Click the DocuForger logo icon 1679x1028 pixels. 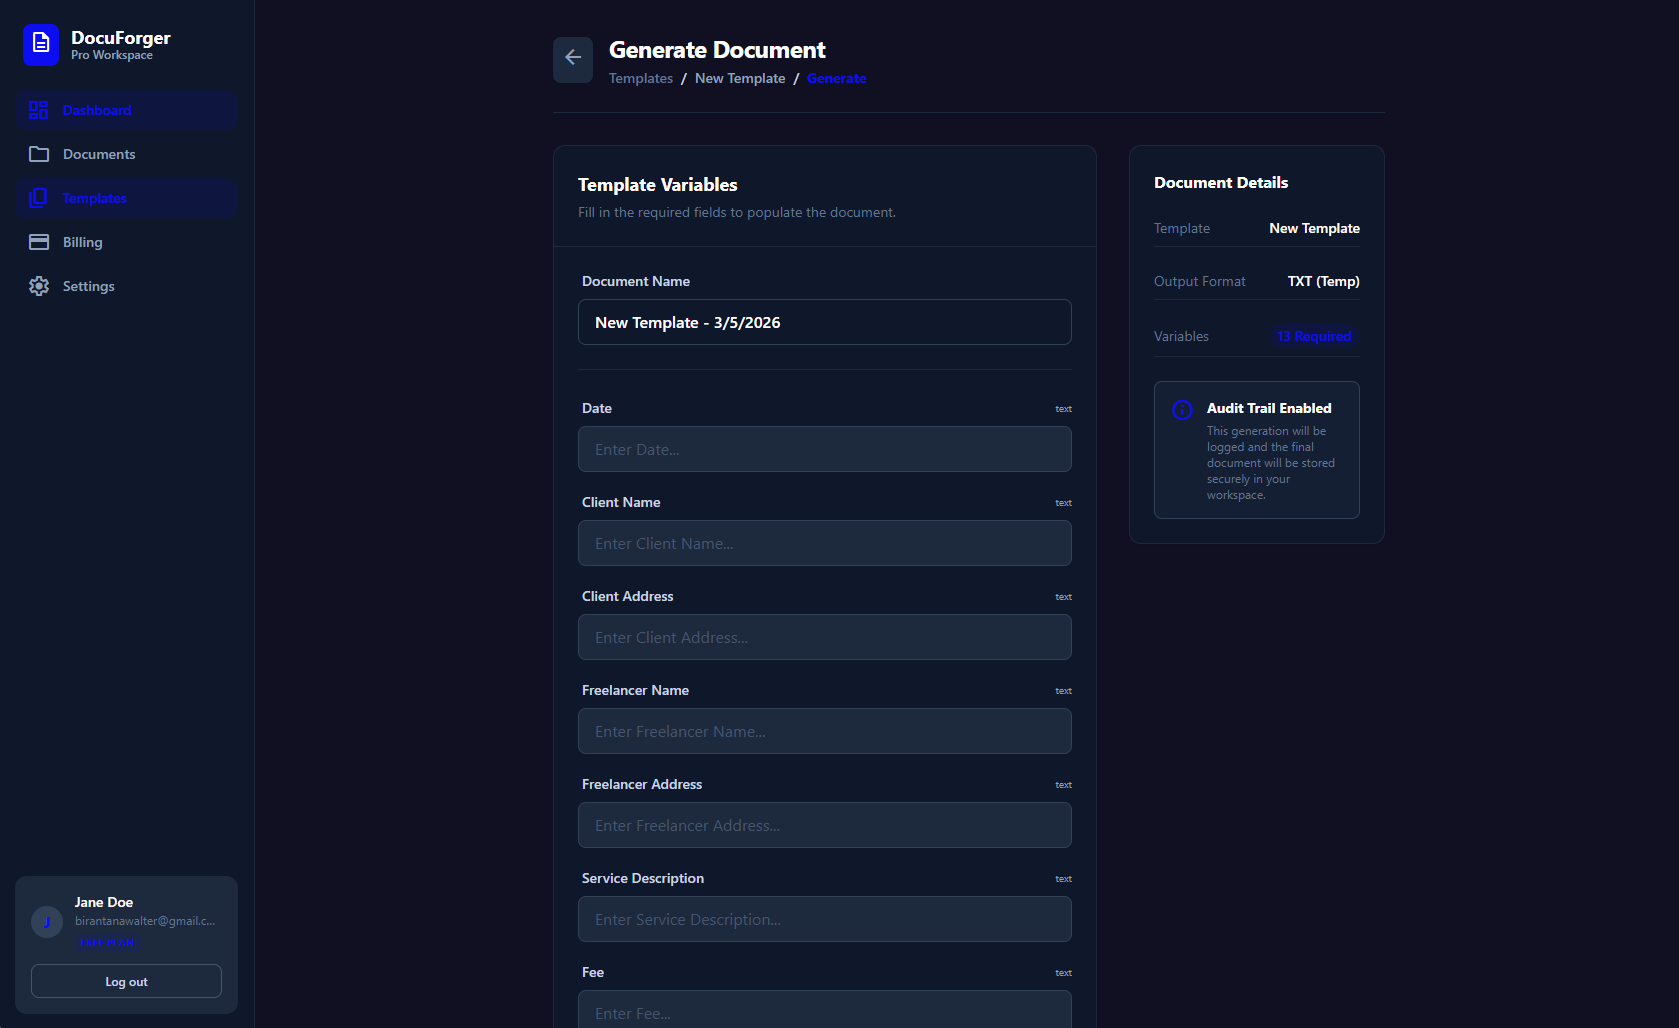[x=41, y=44]
